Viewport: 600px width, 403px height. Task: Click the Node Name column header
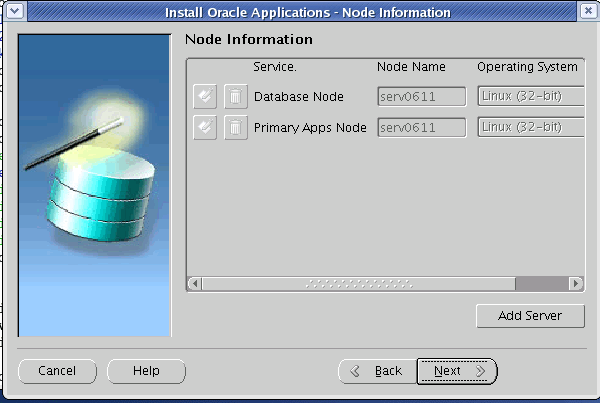(411, 67)
